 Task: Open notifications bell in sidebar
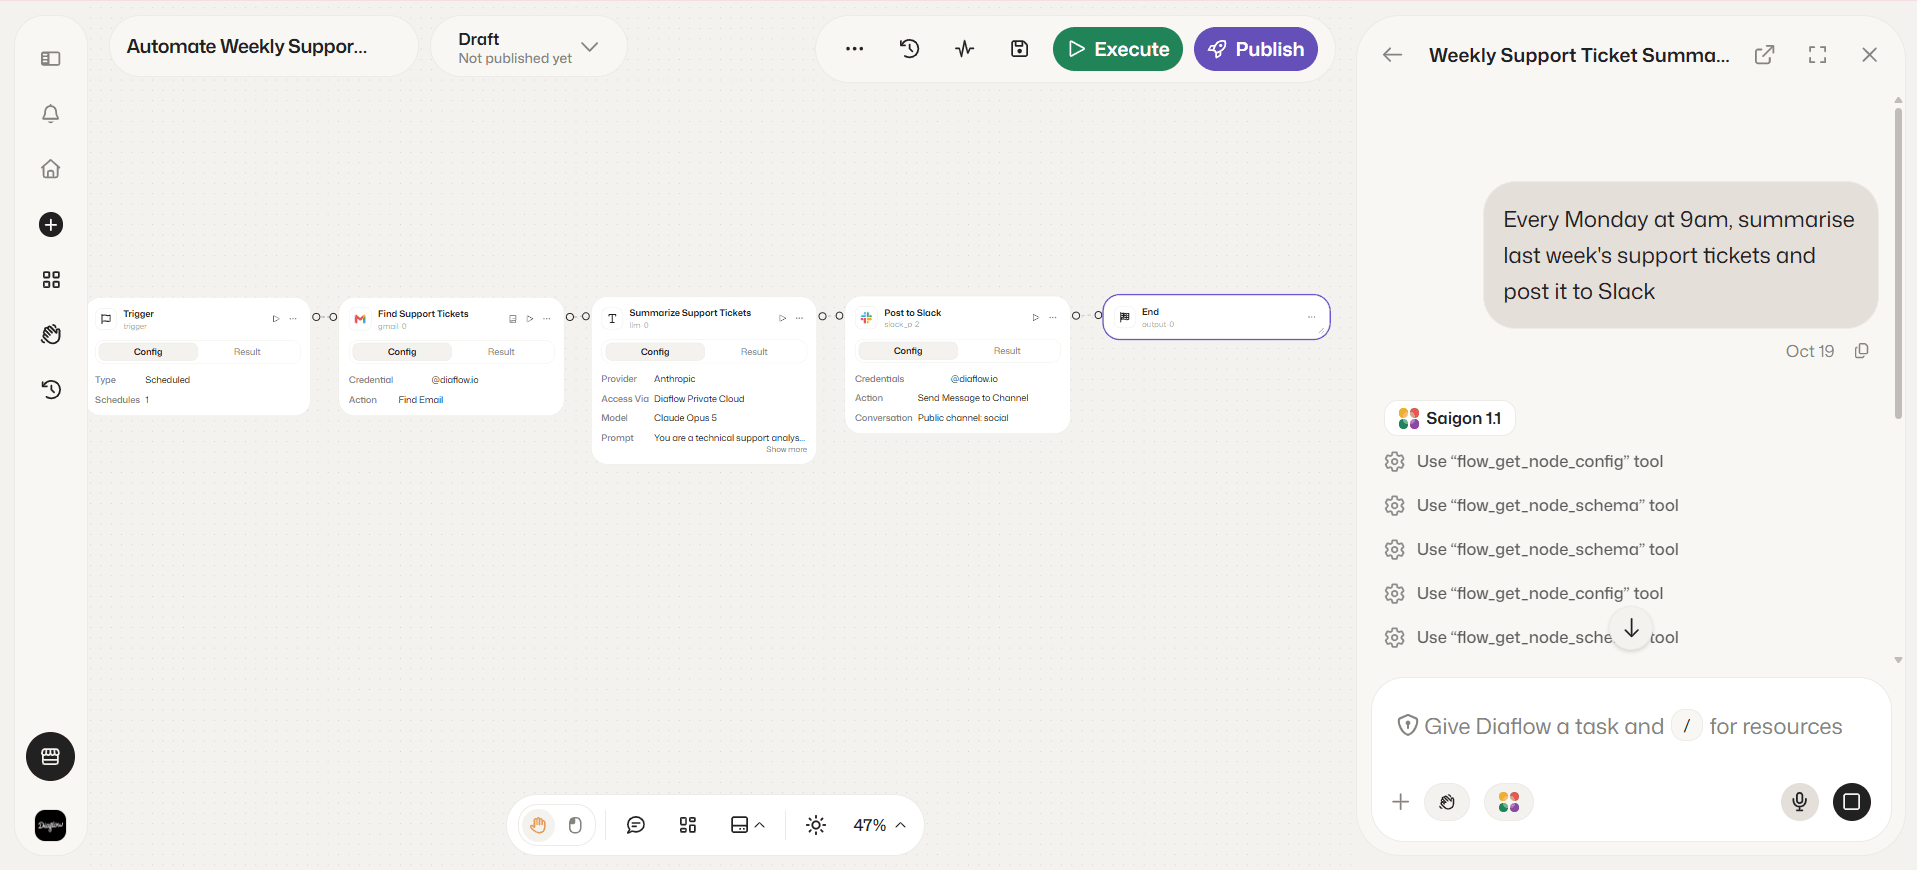coord(51,114)
